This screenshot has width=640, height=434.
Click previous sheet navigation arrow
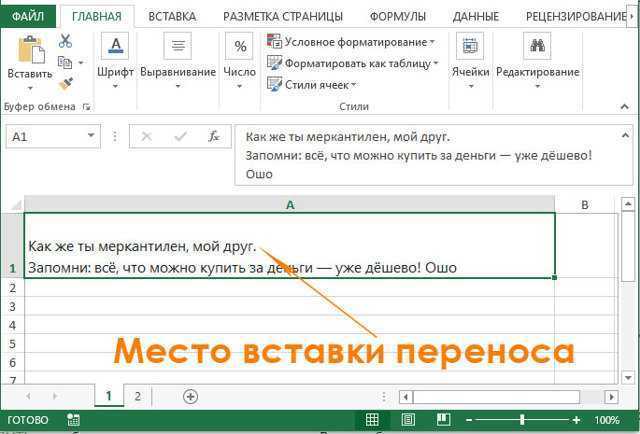pos(29,396)
